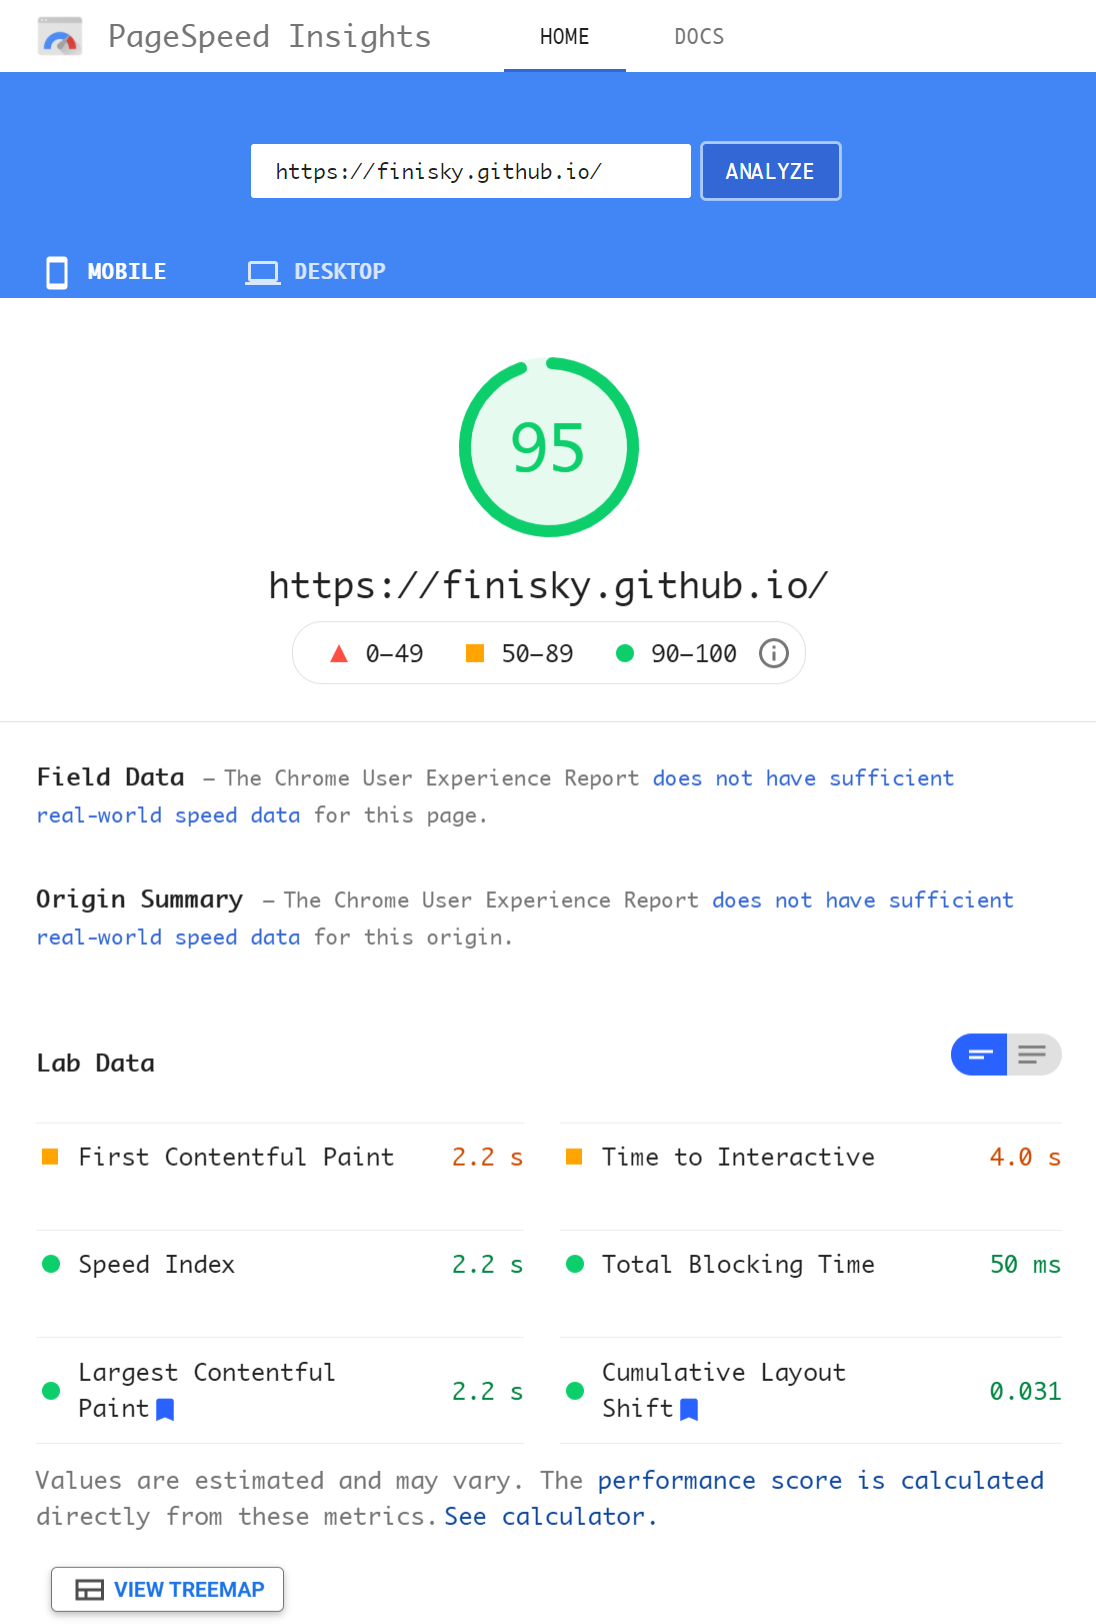Go to the HOME tab

(x=564, y=37)
